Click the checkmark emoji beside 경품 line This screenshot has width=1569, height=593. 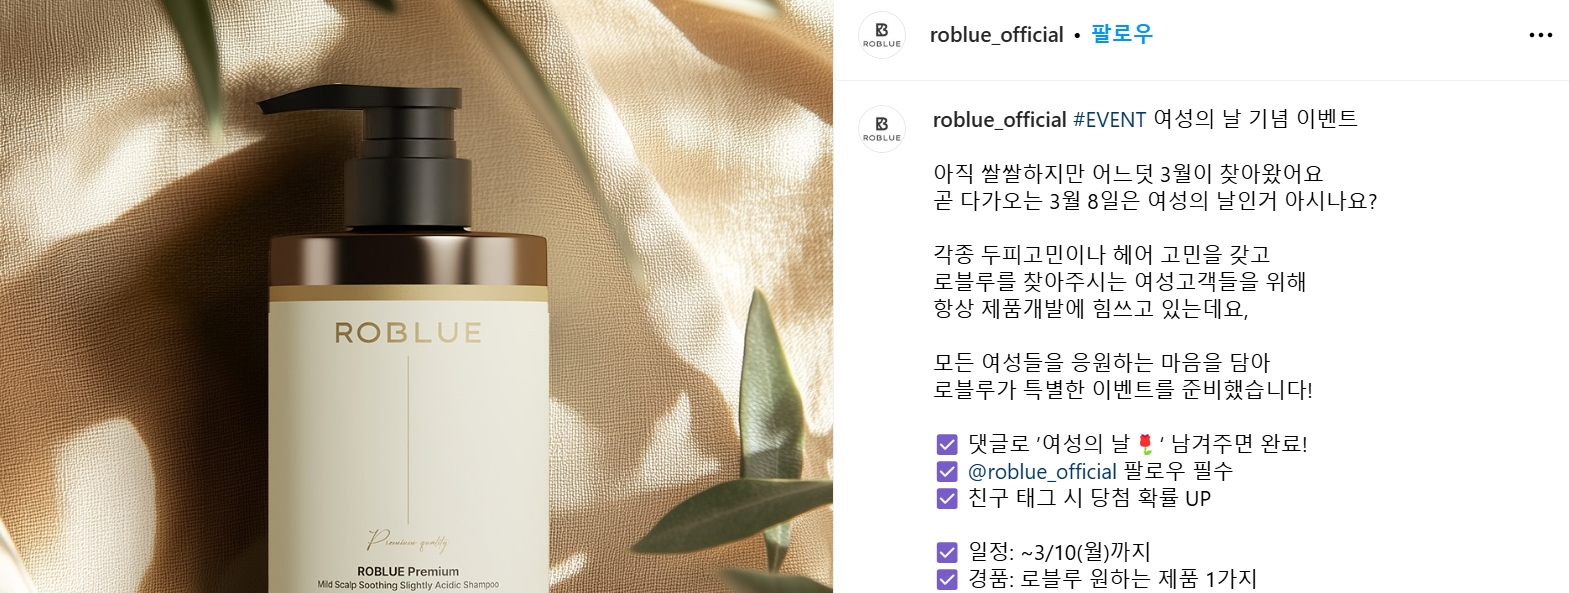coord(946,579)
